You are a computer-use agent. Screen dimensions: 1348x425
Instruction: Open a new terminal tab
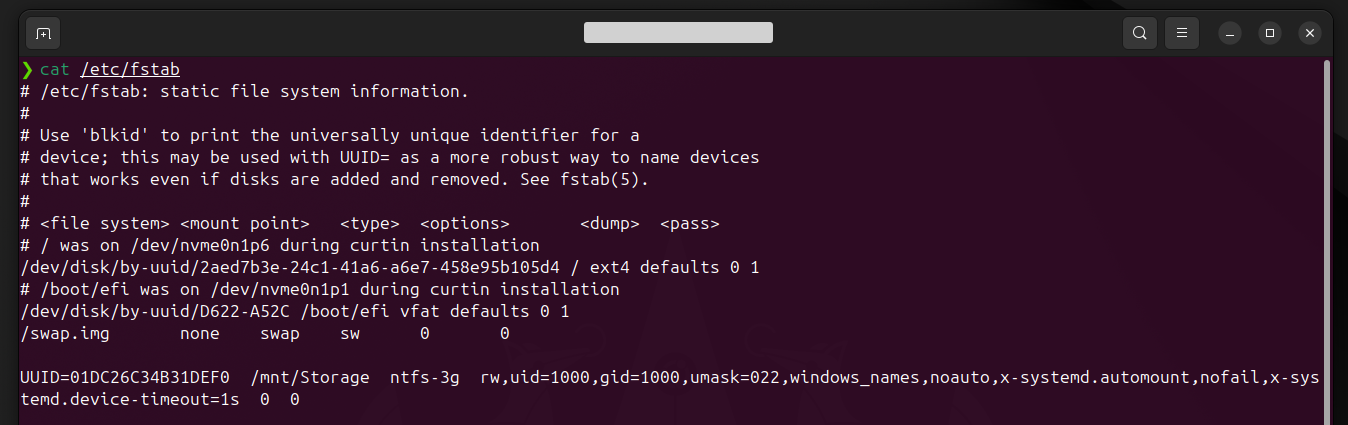click(x=43, y=33)
